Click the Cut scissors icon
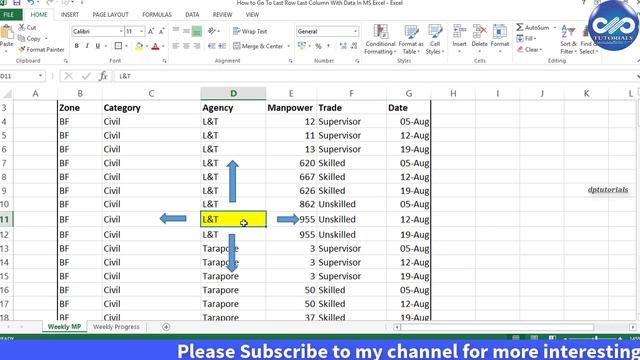Image resolution: width=640 pixels, height=360 pixels. (22, 27)
